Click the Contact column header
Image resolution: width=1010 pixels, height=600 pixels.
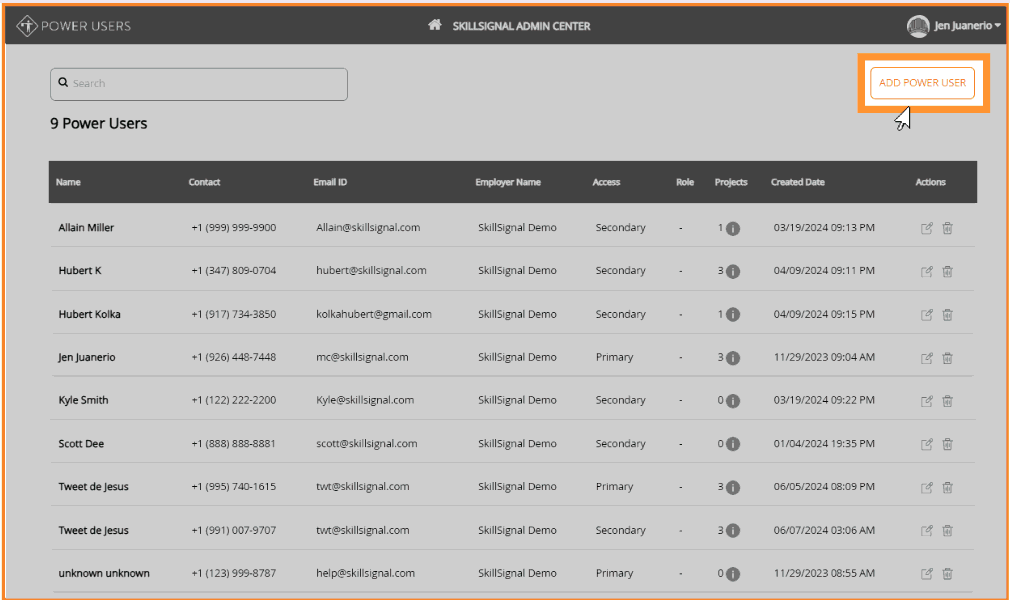pyautogui.click(x=204, y=182)
